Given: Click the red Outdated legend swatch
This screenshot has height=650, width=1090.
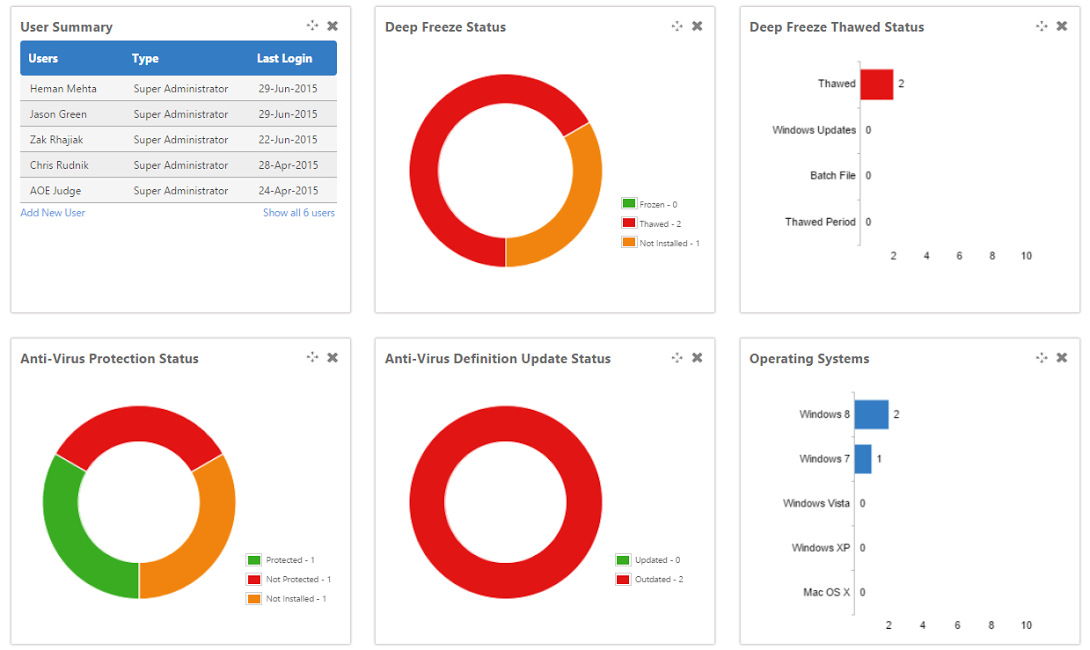Looking at the screenshot, I should coord(623,579).
